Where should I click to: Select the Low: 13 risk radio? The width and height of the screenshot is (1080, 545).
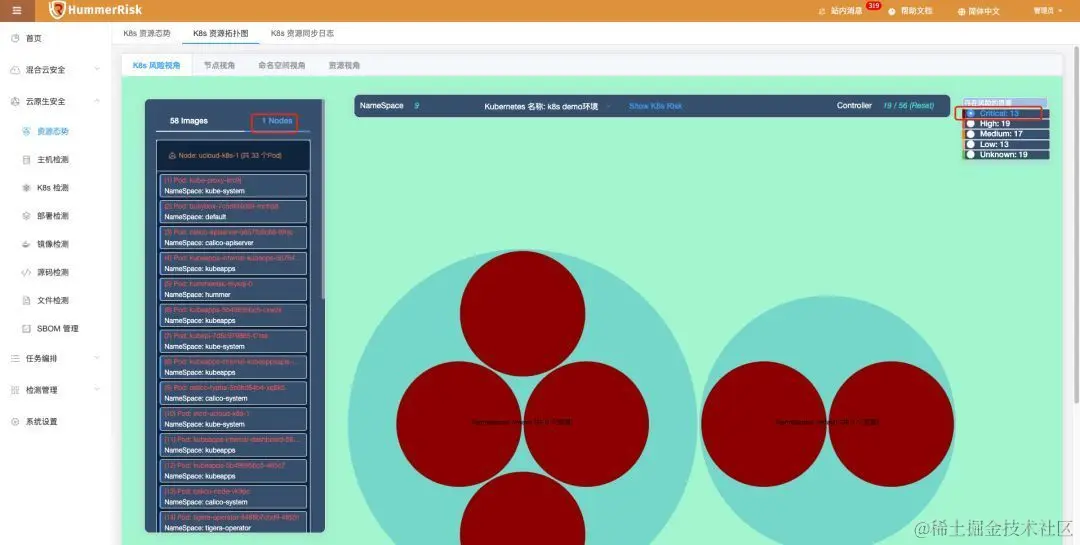[970, 144]
